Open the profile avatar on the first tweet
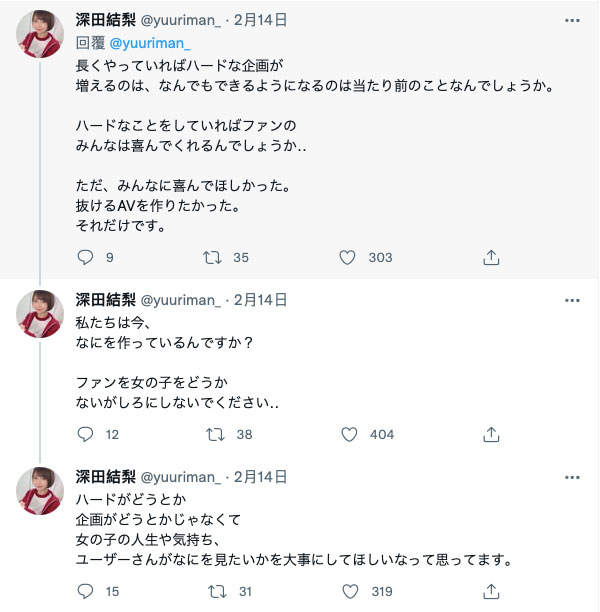The width and height of the screenshot is (600, 612). coord(41,35)
